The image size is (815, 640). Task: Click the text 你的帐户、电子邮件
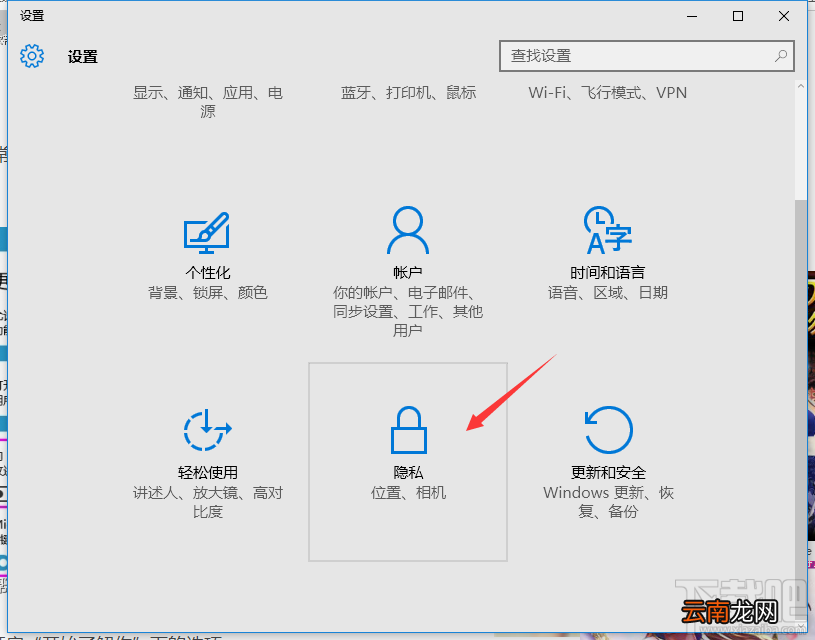coord(403,293)
